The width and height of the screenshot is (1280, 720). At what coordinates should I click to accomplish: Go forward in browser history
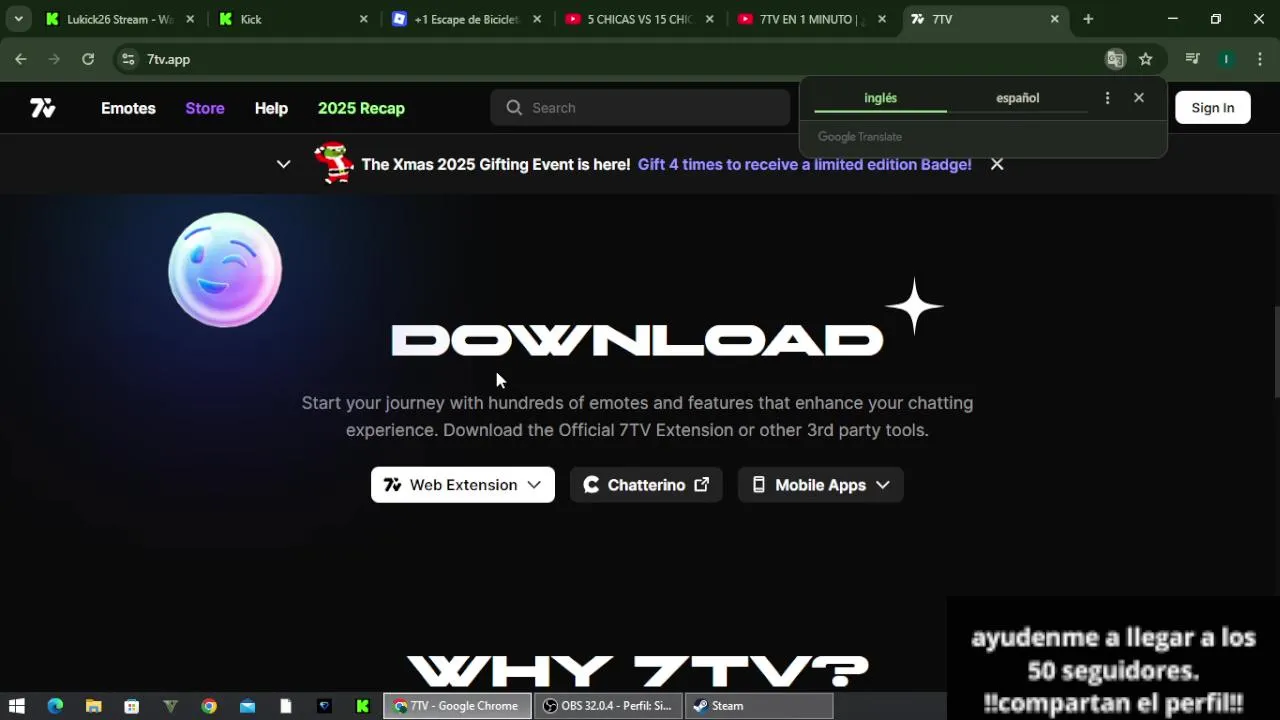click(54, 59)
